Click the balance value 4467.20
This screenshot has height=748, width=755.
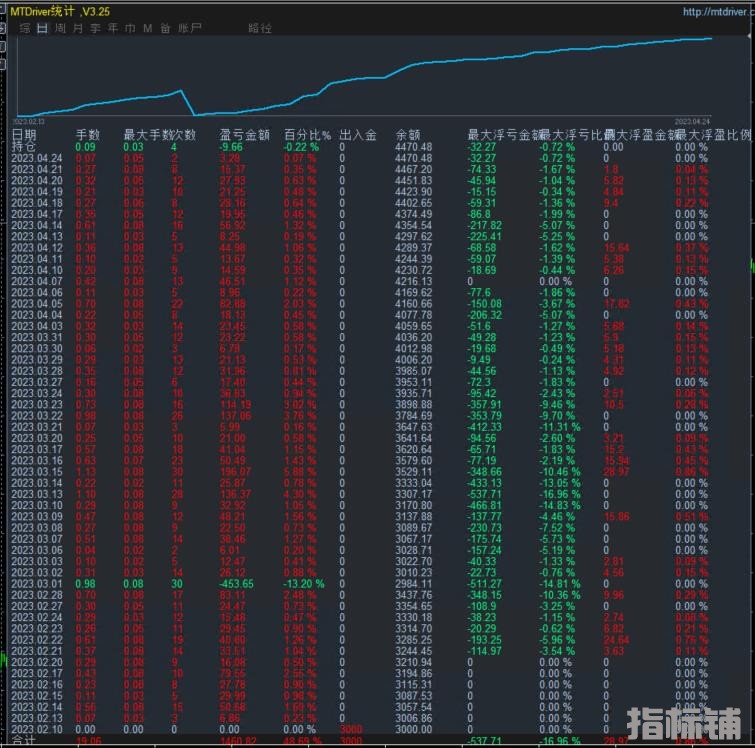[x=414, y=170]
